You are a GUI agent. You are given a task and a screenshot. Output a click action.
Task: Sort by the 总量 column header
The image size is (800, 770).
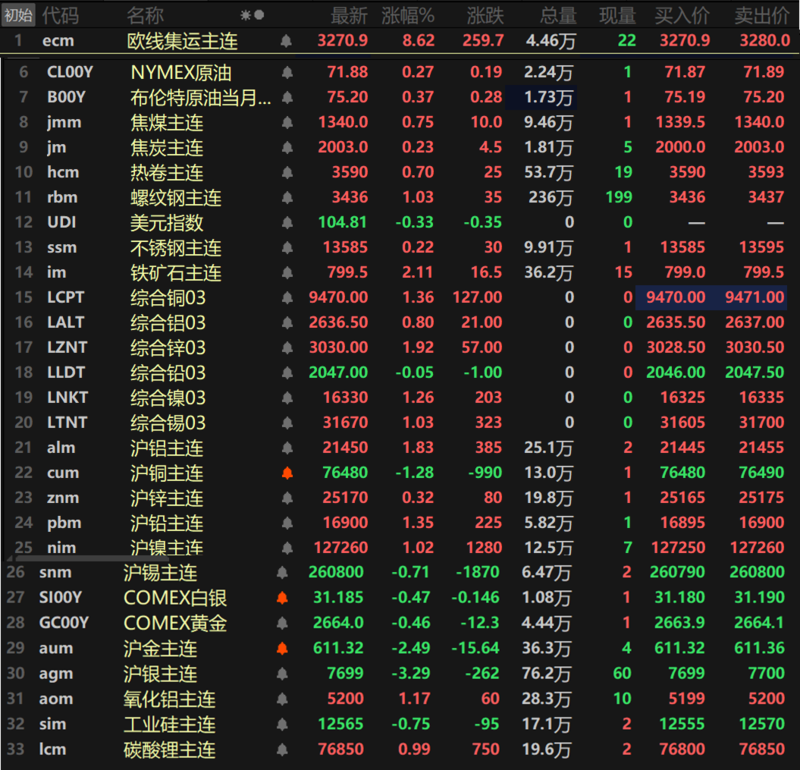tap(558, 16)
